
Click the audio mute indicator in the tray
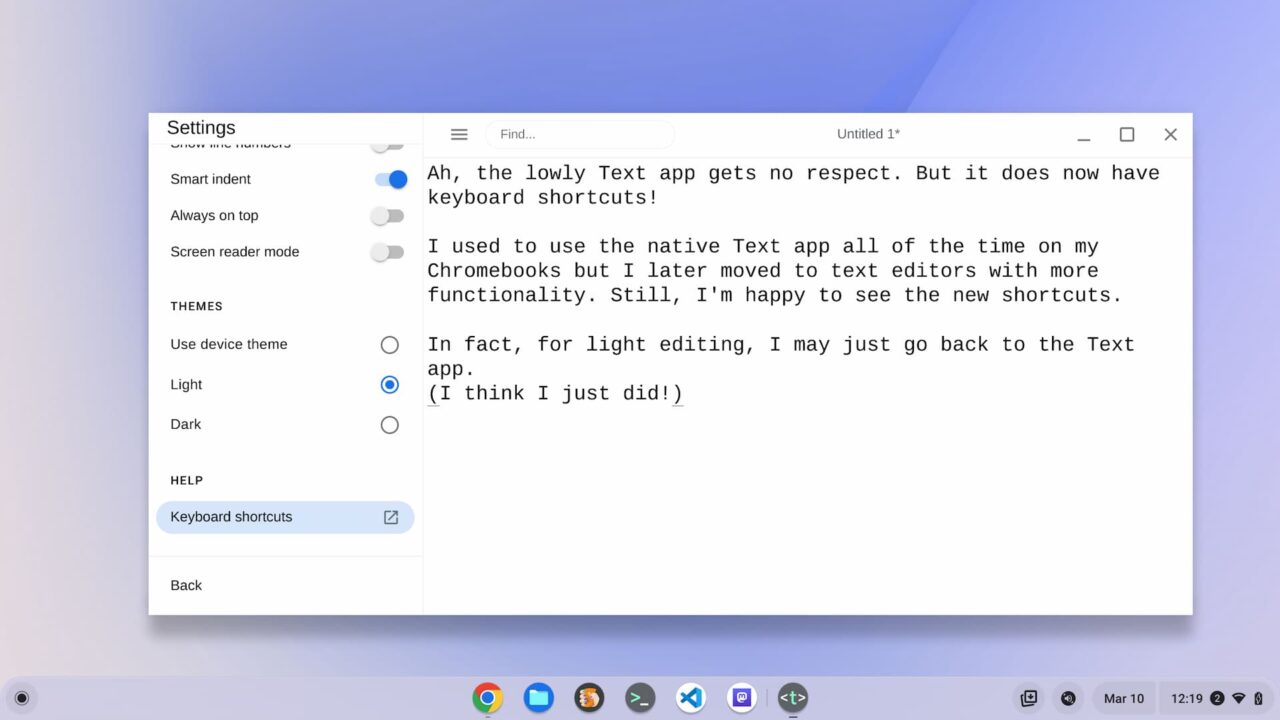[1068, 698]
